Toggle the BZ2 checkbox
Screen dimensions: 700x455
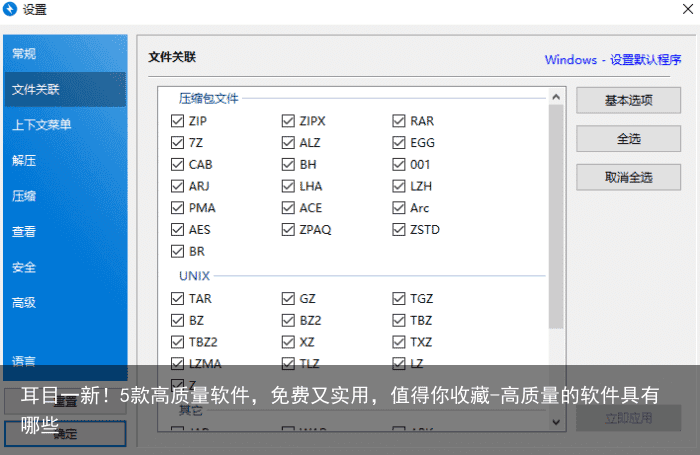(x=289, y=321)
